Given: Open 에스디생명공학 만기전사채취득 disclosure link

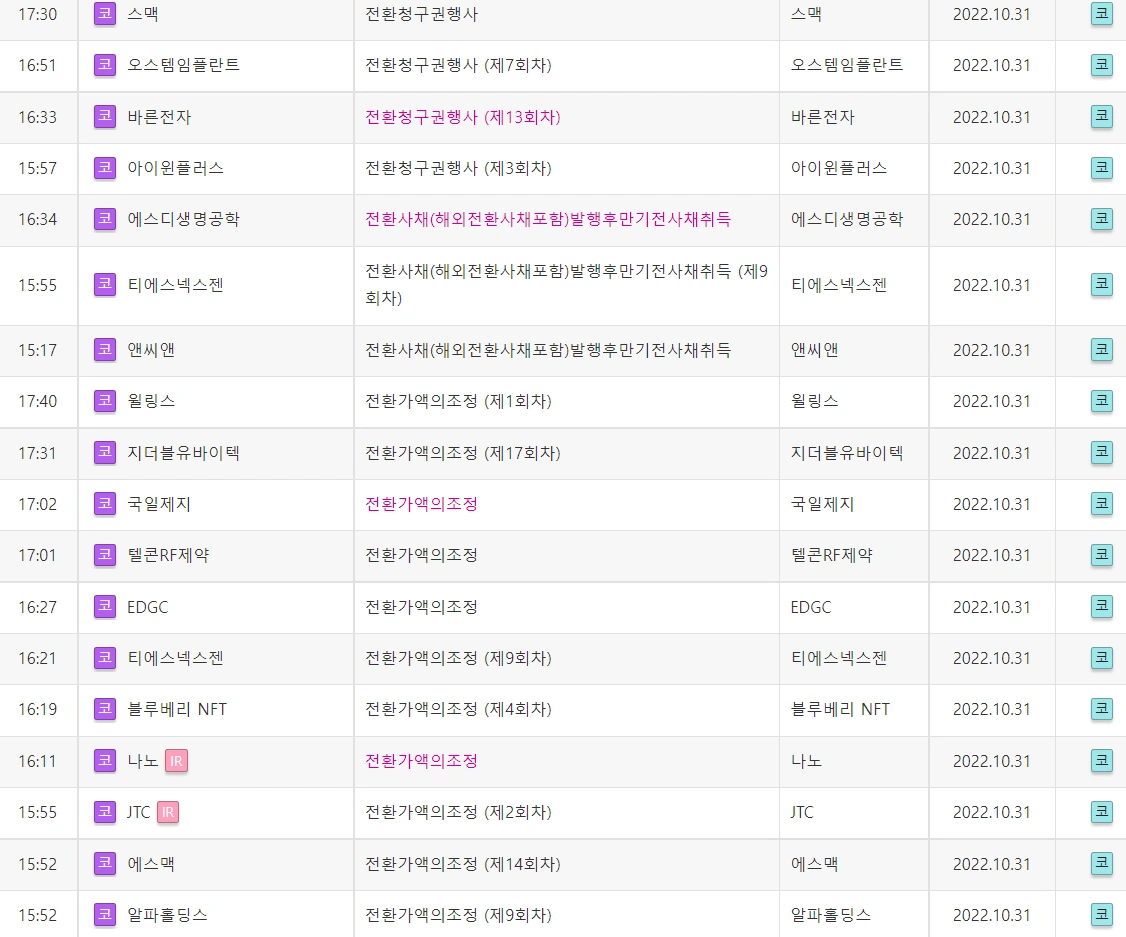Looking at the screenshot, I should [548, 218].
